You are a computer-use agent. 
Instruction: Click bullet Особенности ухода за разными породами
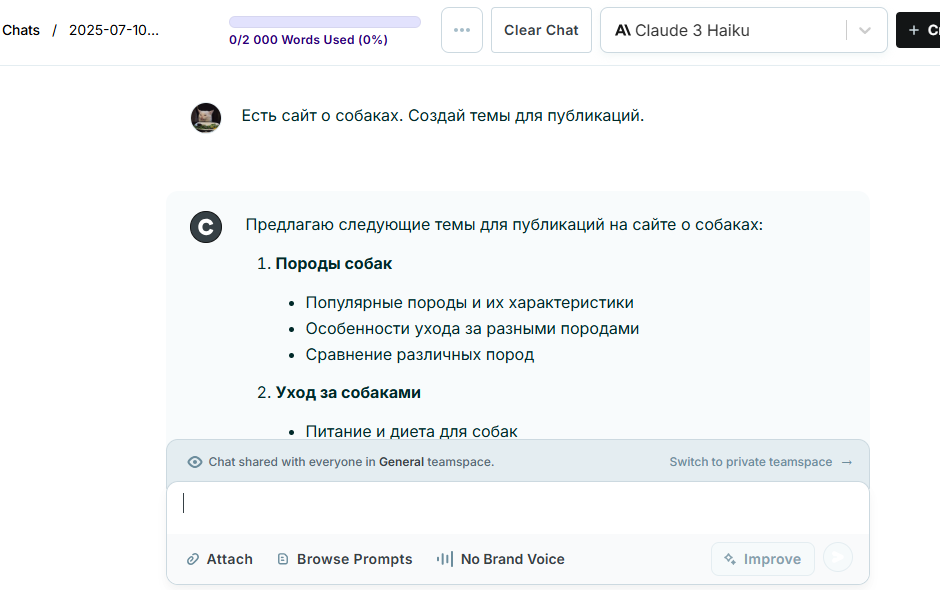tap(472, 329)
